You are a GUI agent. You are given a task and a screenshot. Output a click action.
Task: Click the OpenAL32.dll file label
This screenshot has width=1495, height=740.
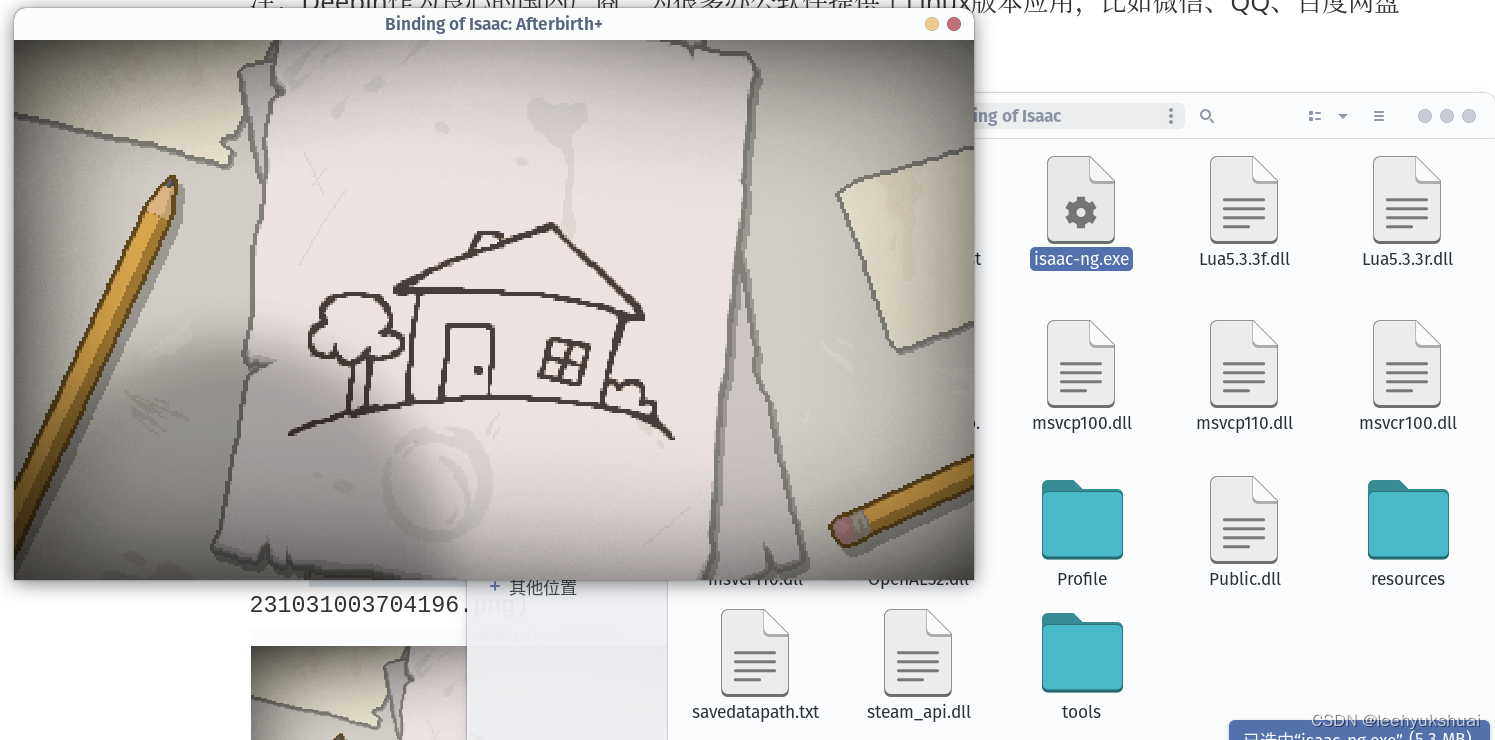click(918, 579)
